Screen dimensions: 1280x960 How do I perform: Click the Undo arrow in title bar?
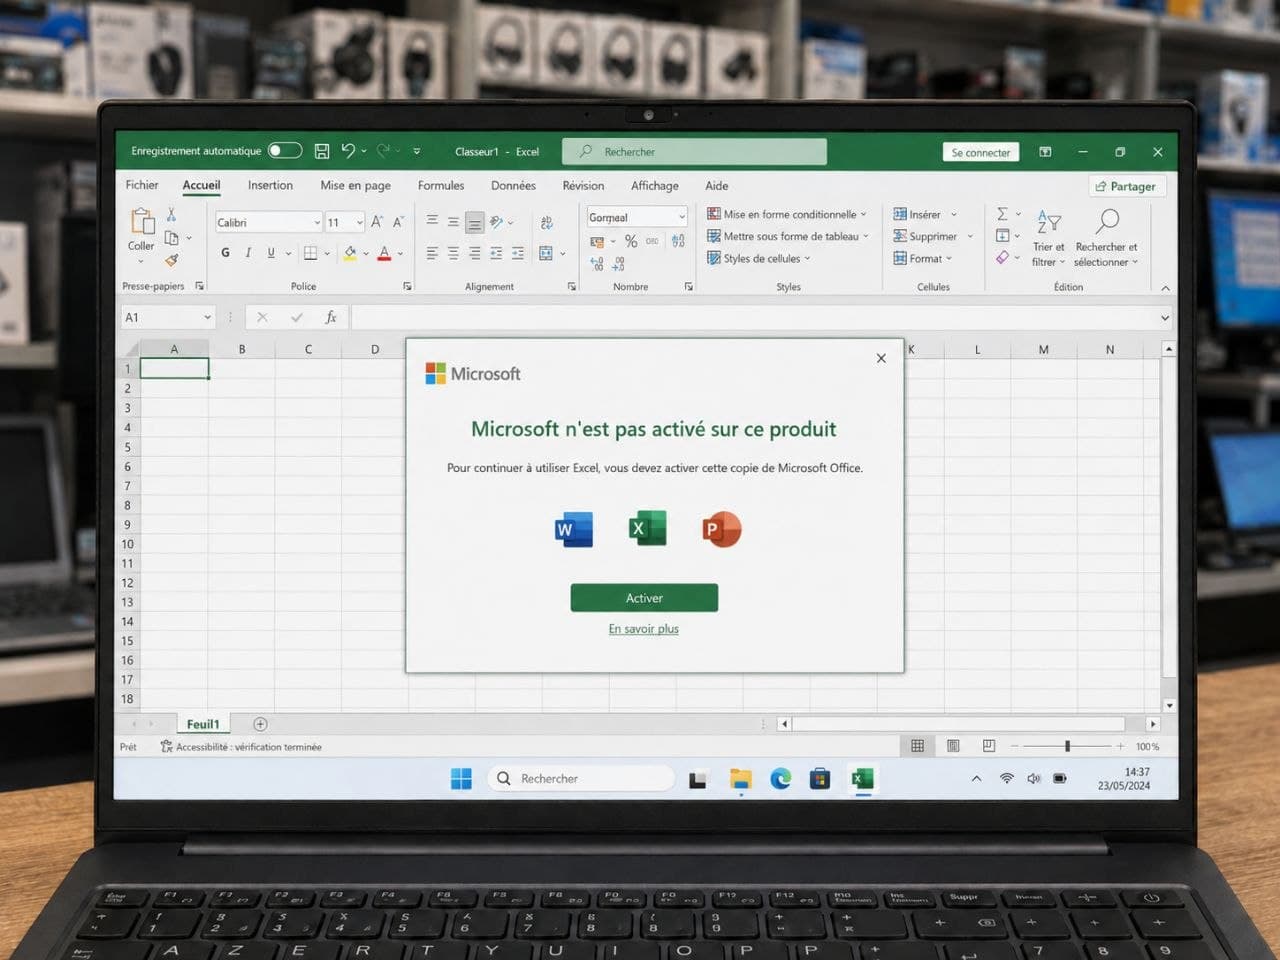pos(348,150)
